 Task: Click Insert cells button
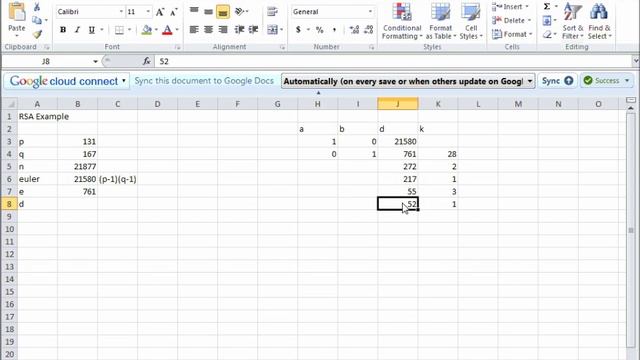tap(511, 7)
